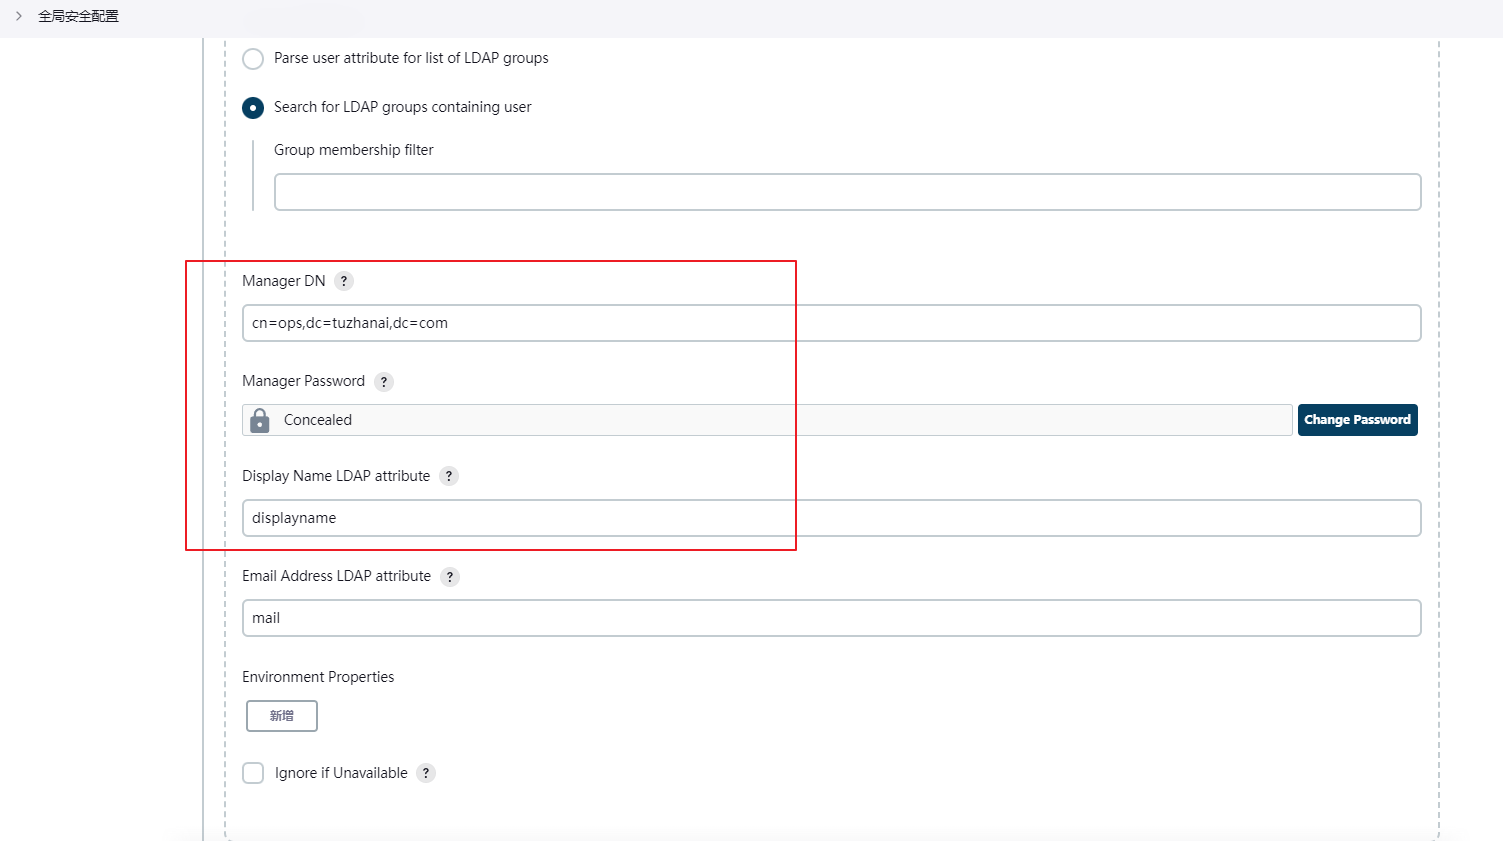Screen dimensions: 1503x841
Task: Edit the Display Name LDAP attribute field
Action: tap(831, 518)
